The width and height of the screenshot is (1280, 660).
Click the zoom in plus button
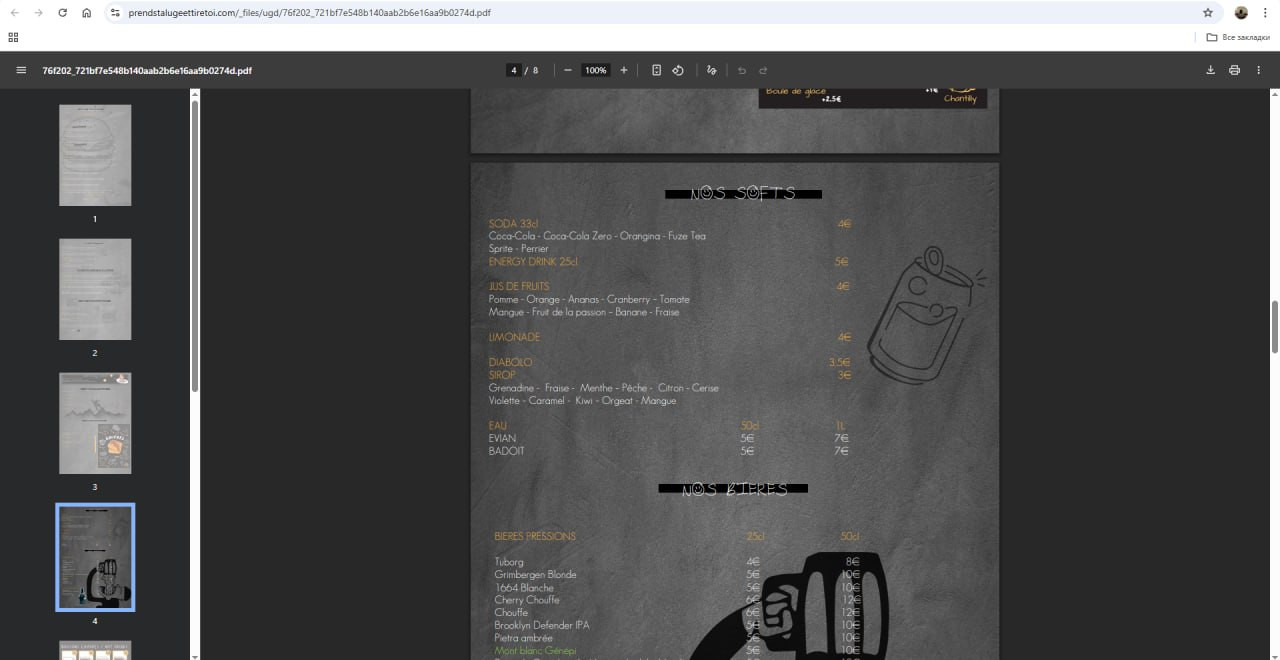624,70
